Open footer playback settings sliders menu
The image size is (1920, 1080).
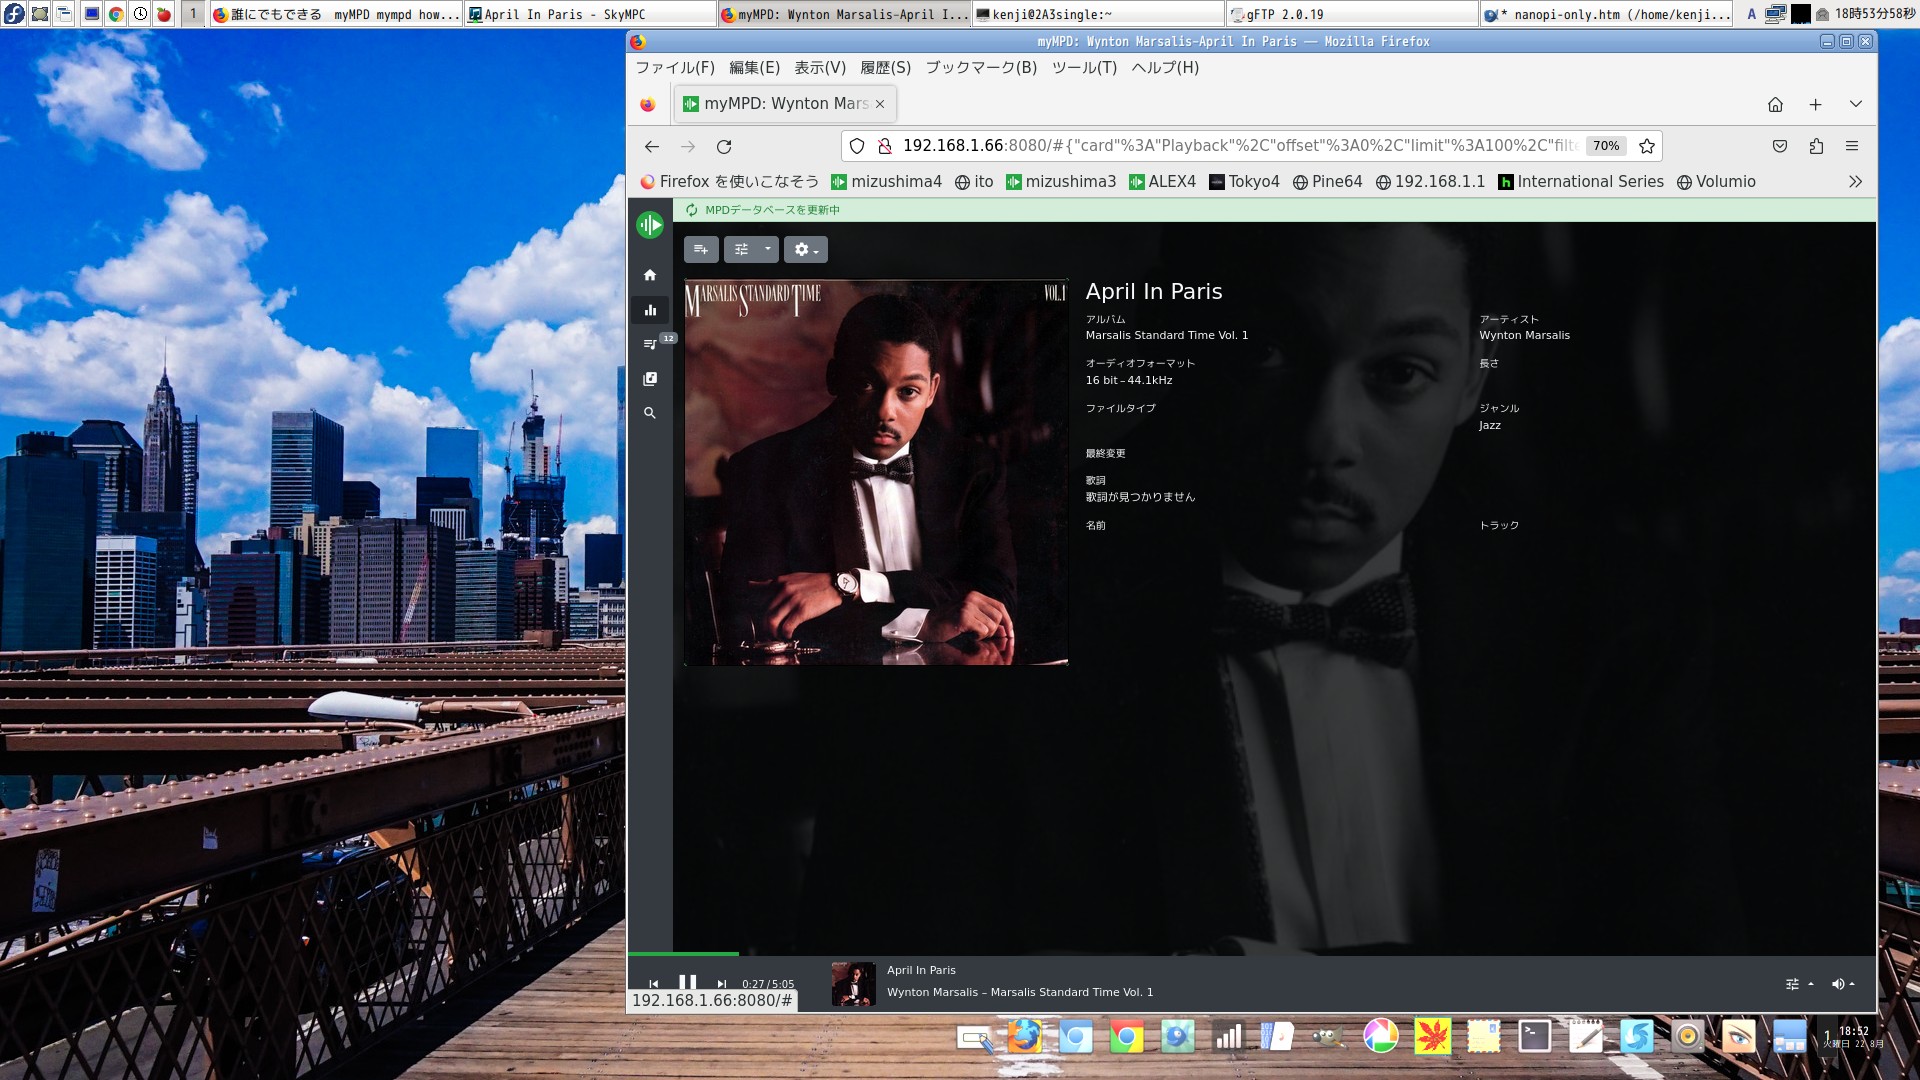tap(1798, 984)
